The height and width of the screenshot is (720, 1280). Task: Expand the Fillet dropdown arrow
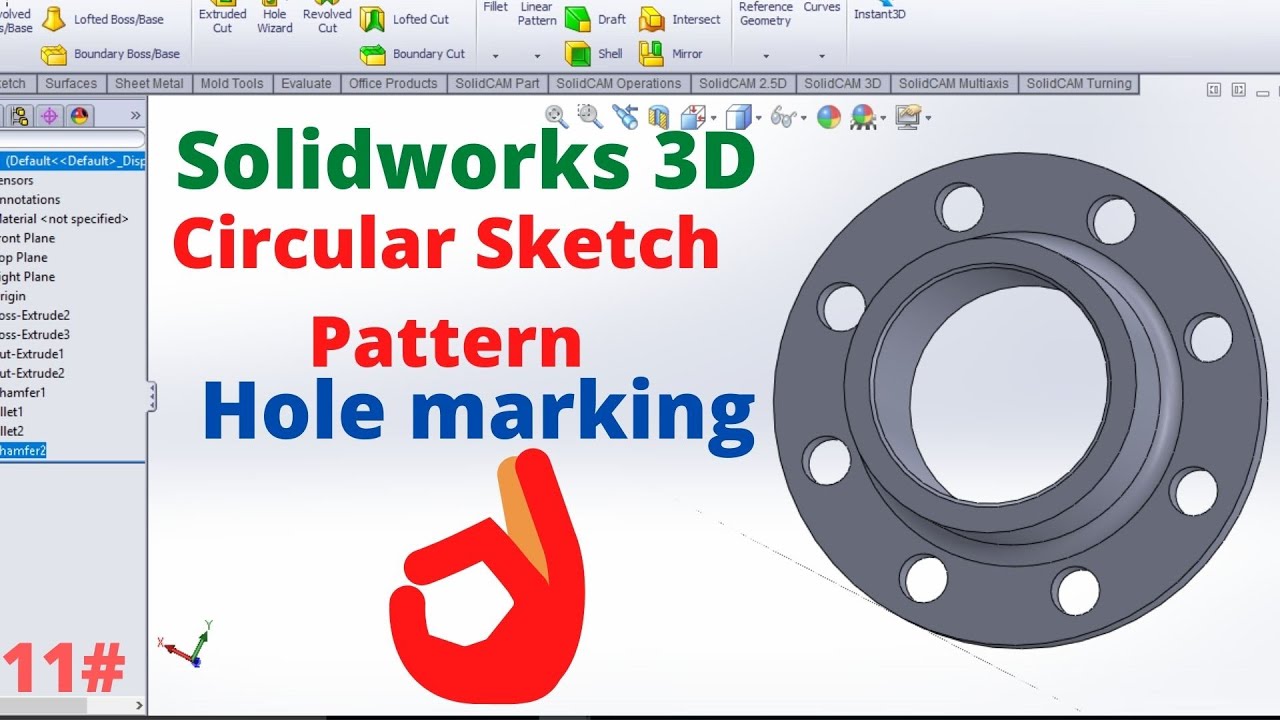click(495, 56)
